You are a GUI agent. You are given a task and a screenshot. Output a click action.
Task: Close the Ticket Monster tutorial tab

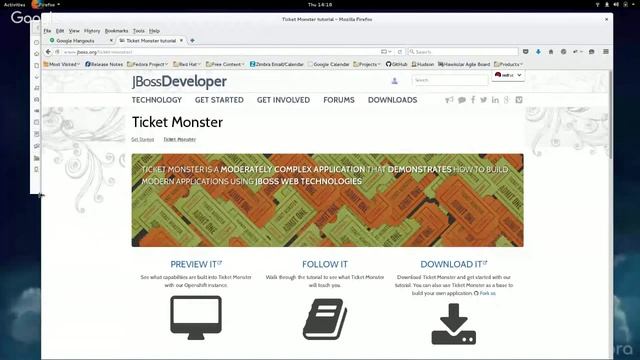tap(181, 40)
